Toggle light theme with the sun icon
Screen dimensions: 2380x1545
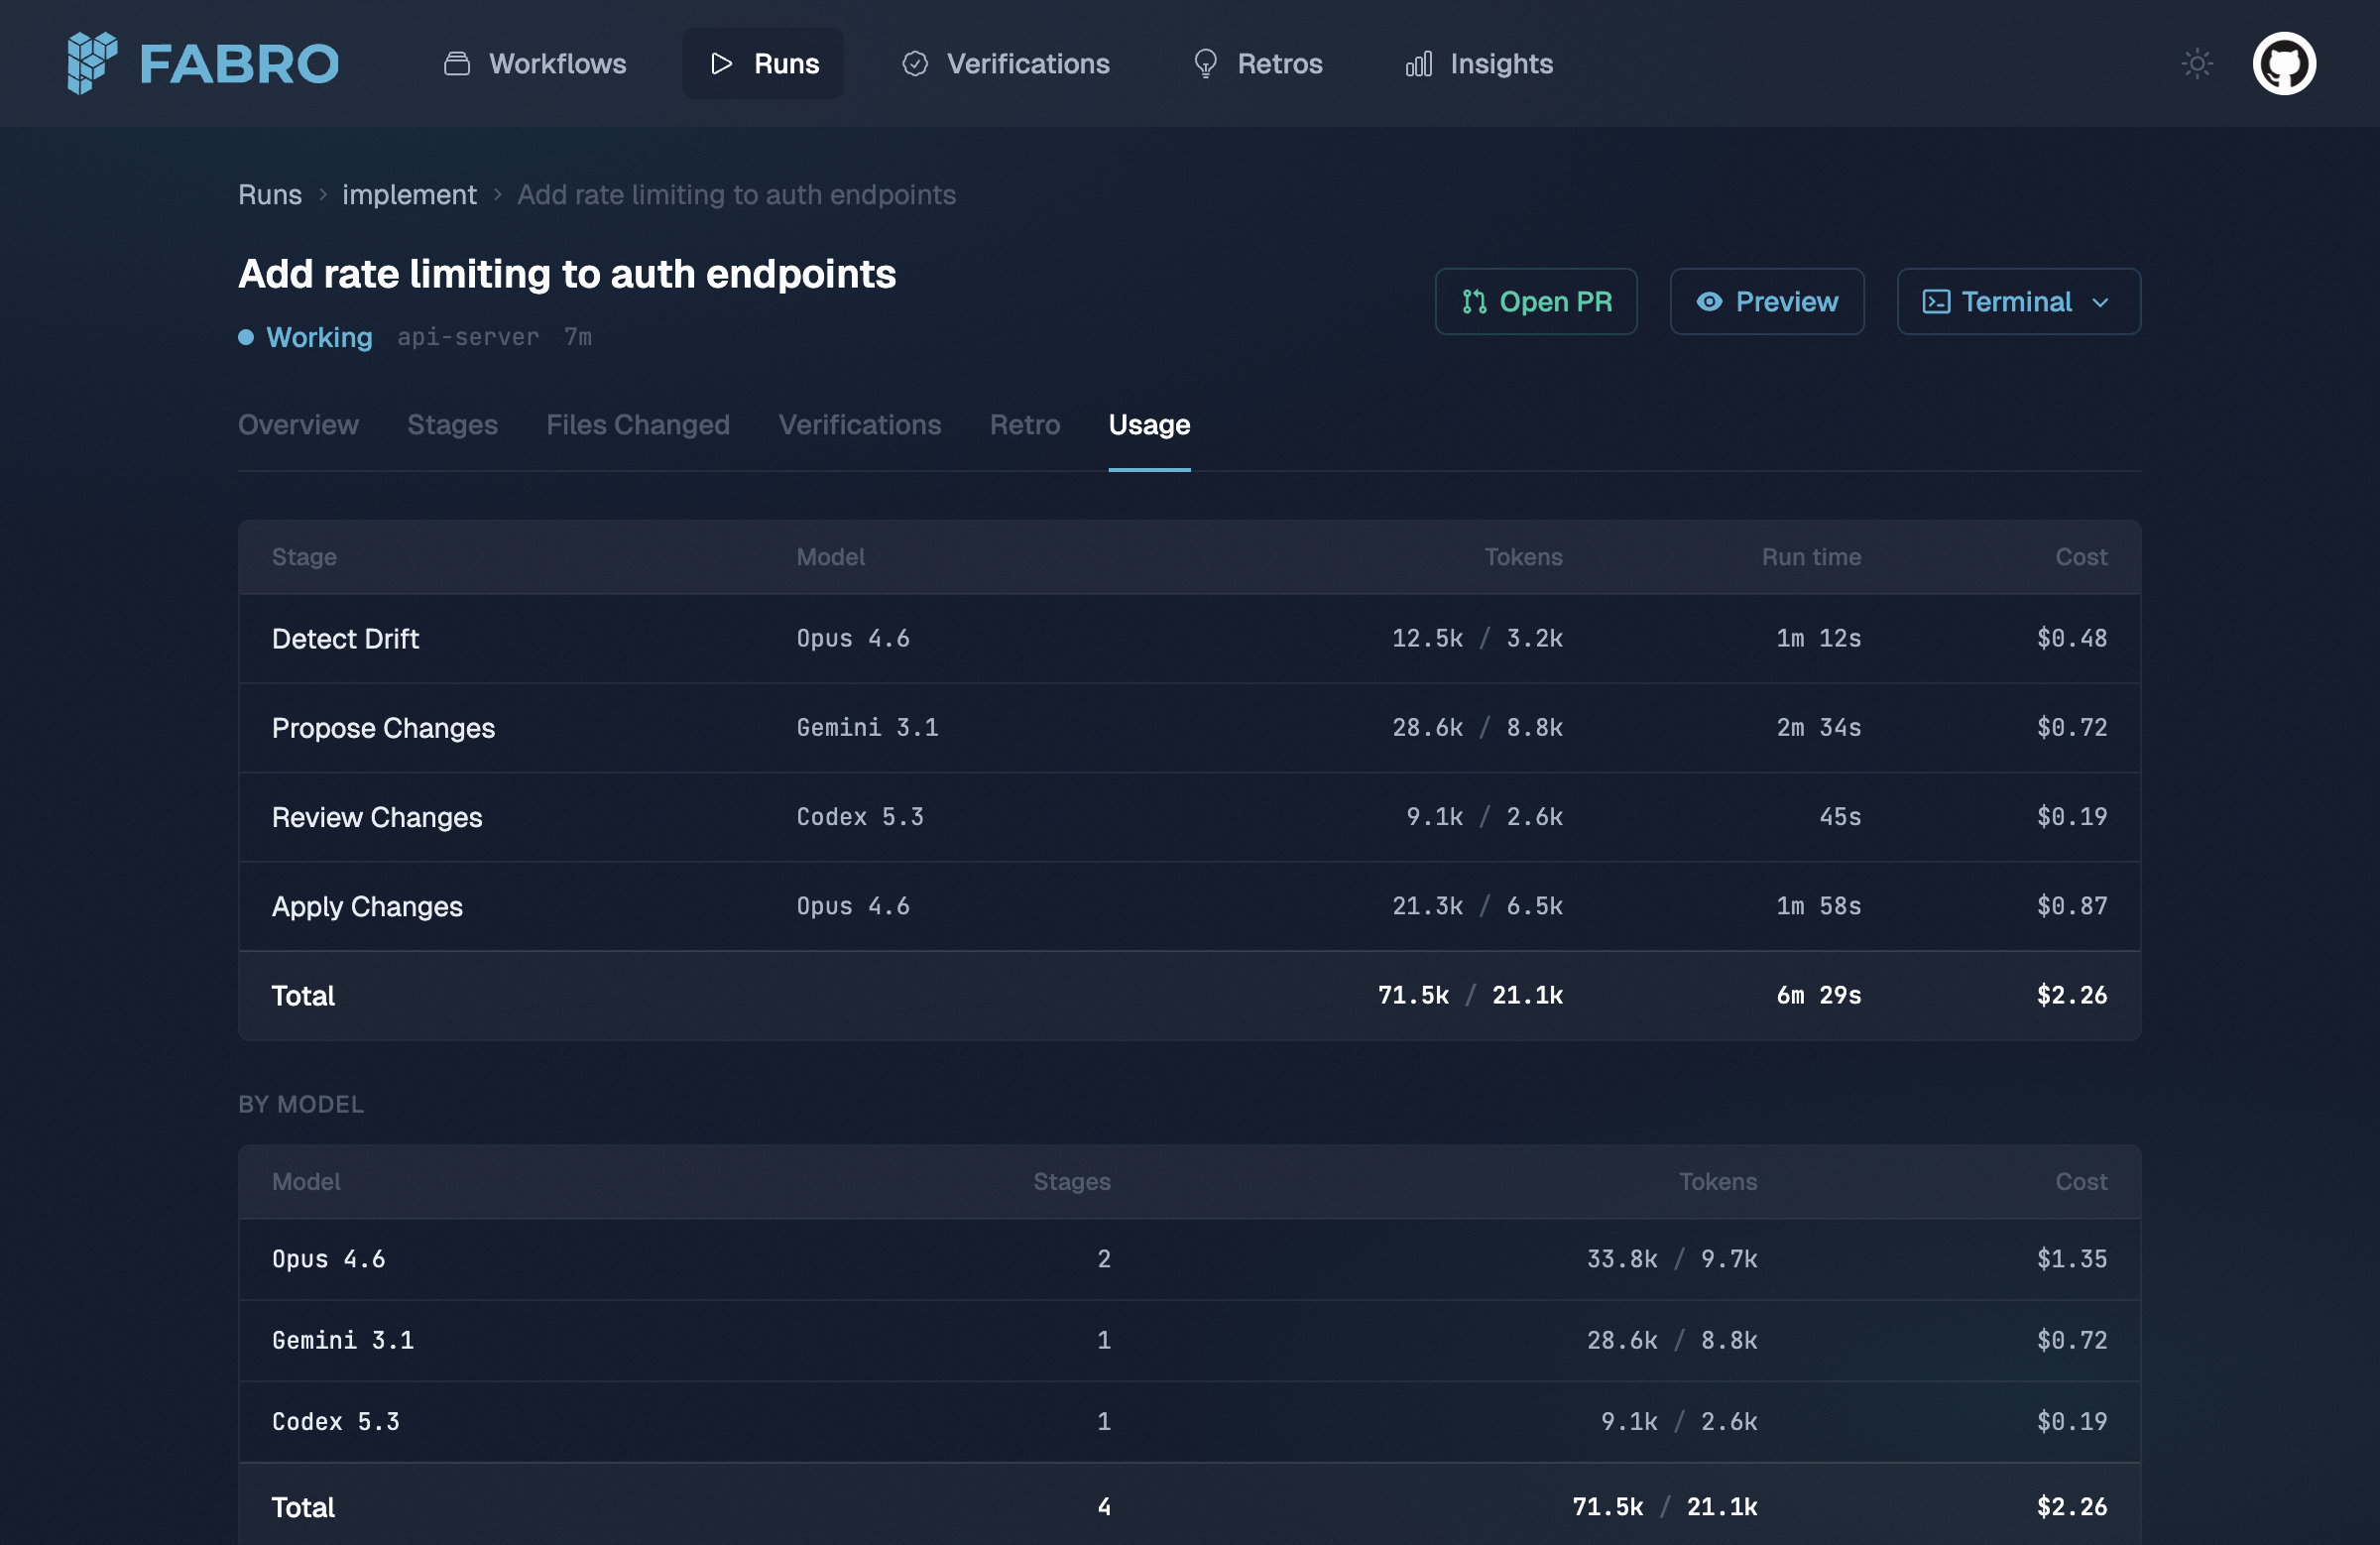(x=2197, y=63)
